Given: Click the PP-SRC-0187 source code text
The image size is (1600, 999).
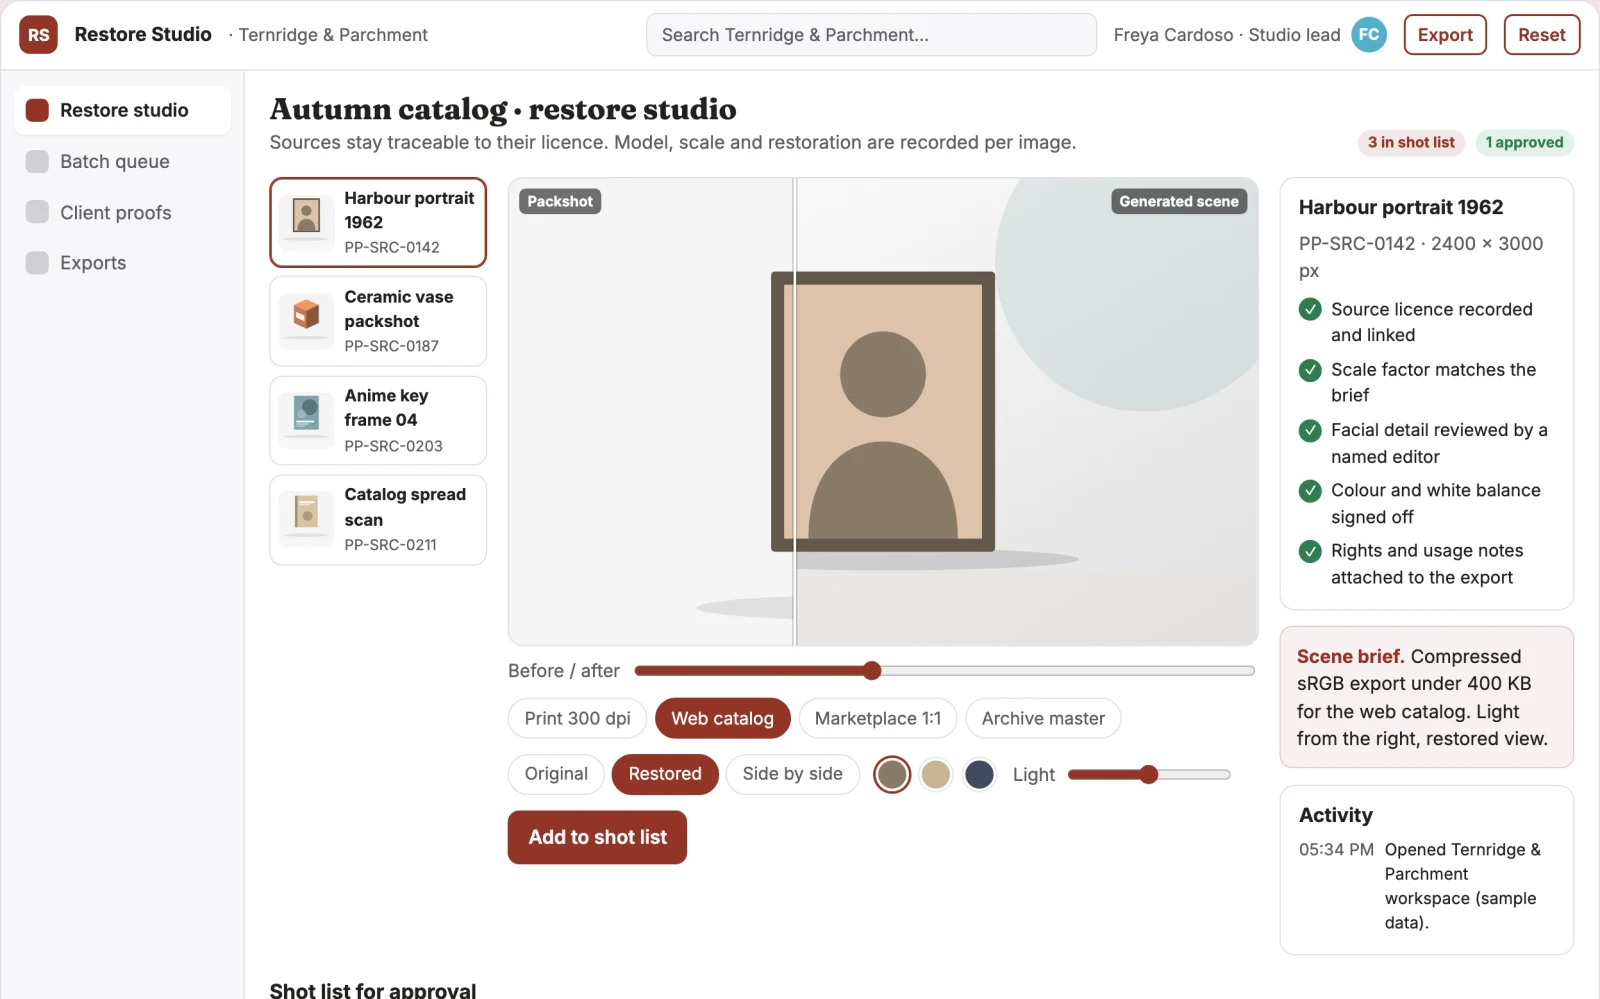Looking at the screenshot, I should [392, 346].
